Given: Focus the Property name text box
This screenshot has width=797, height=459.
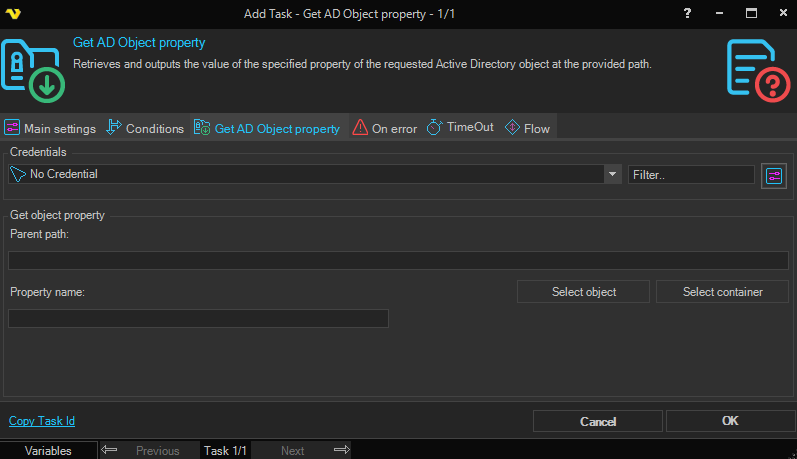Looking at the screenshot, I should 198,319.
